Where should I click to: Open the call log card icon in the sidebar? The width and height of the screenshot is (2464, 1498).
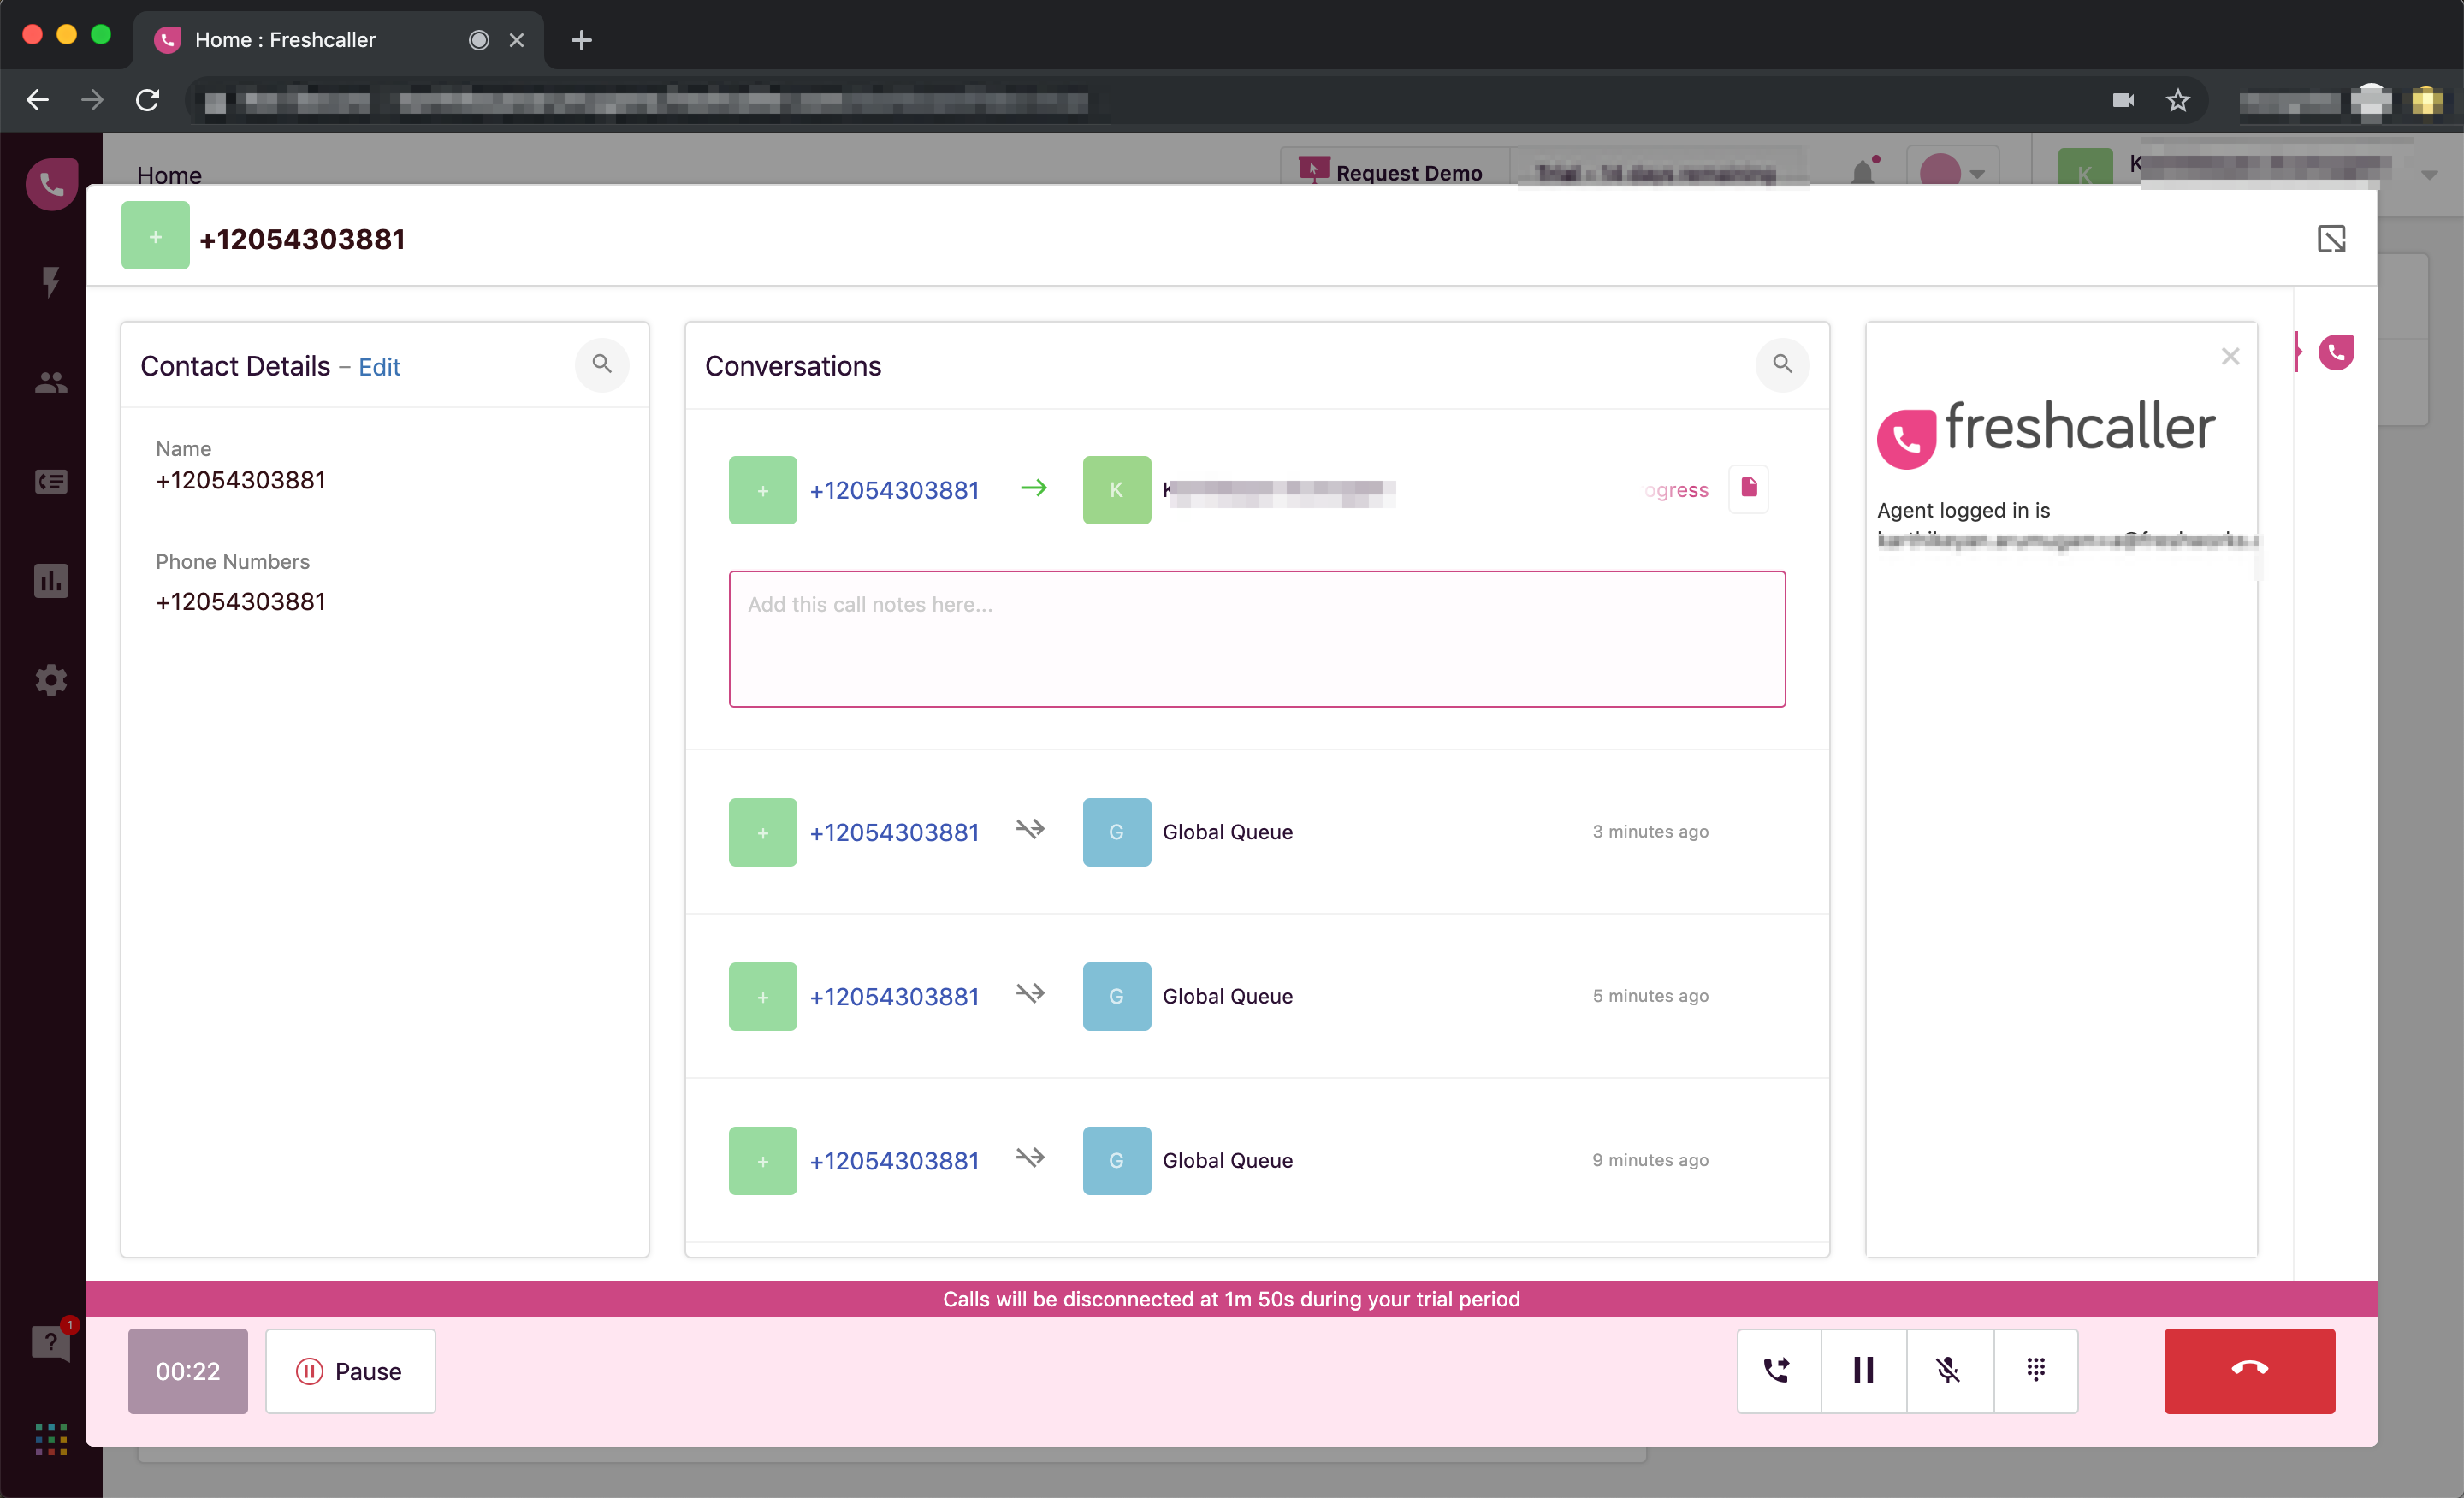(x=51, y=482)
